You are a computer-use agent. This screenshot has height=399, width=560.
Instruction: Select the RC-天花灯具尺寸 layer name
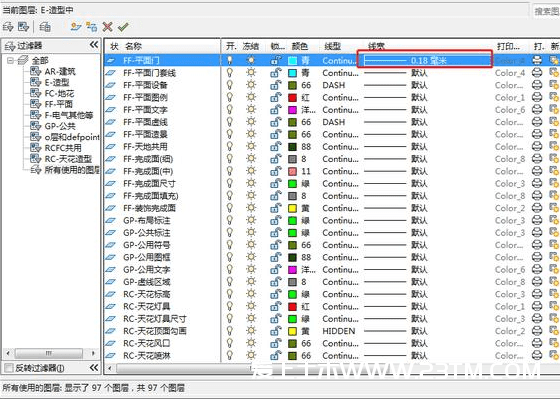(x=155, y=319)
